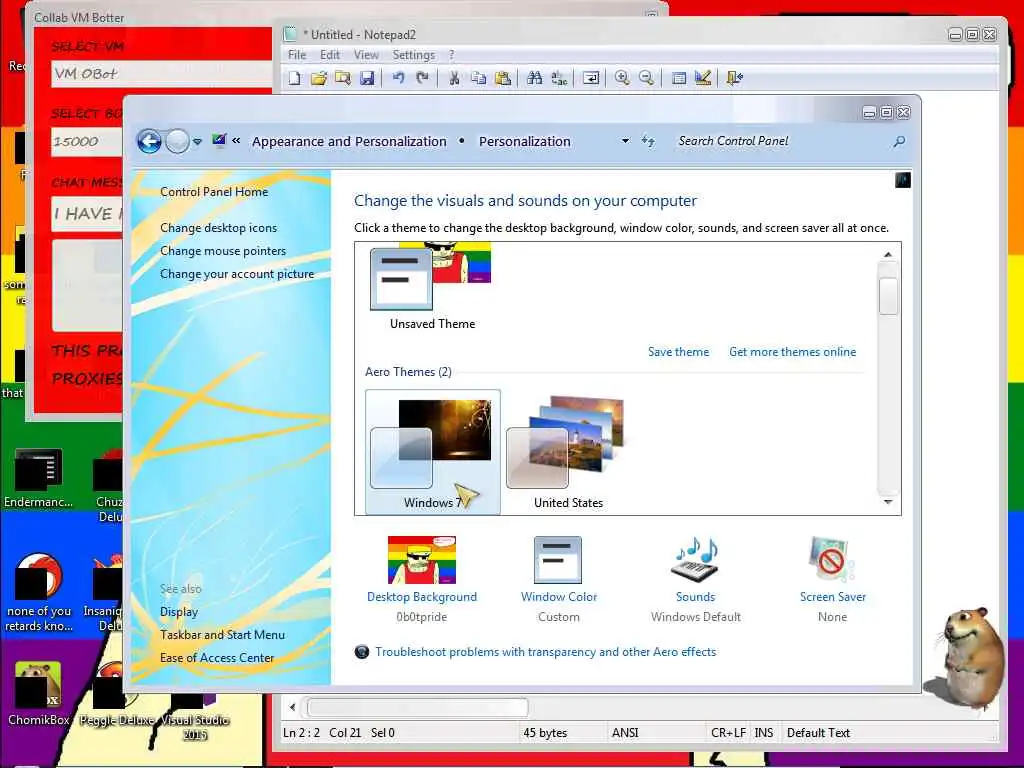Click Change mouse pointers link
The height and width of the screenshot is (768, 1024).
[x=223, y=251]
